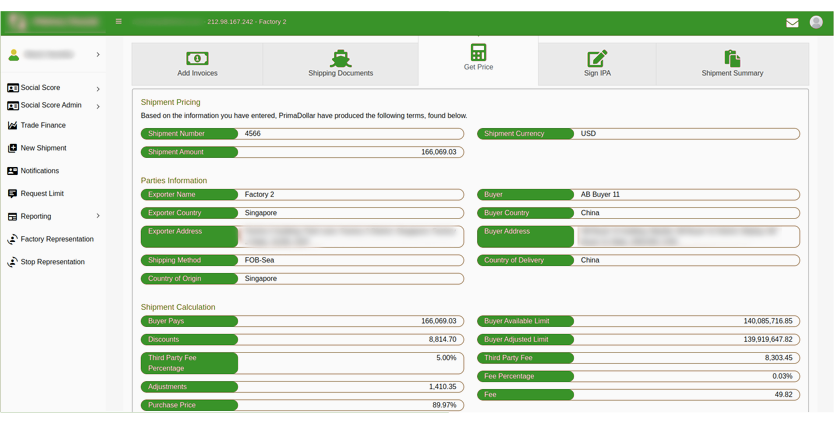Click Stop Representation in sidebar
Screen dimensions: 834x423
click(52, 262)
